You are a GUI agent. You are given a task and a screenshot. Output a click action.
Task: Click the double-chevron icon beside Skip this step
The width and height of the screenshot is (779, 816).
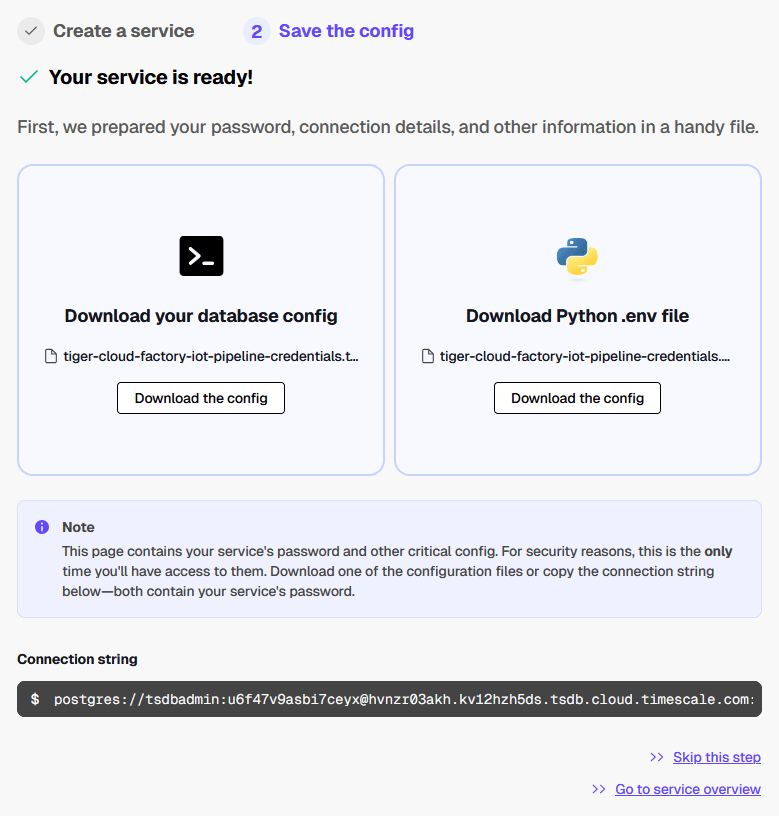pos(657,757)
